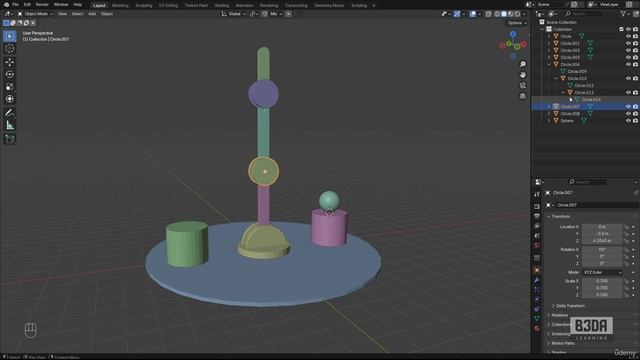
Task: Open the viewport Options dropdown
Action: pos(517,23)
